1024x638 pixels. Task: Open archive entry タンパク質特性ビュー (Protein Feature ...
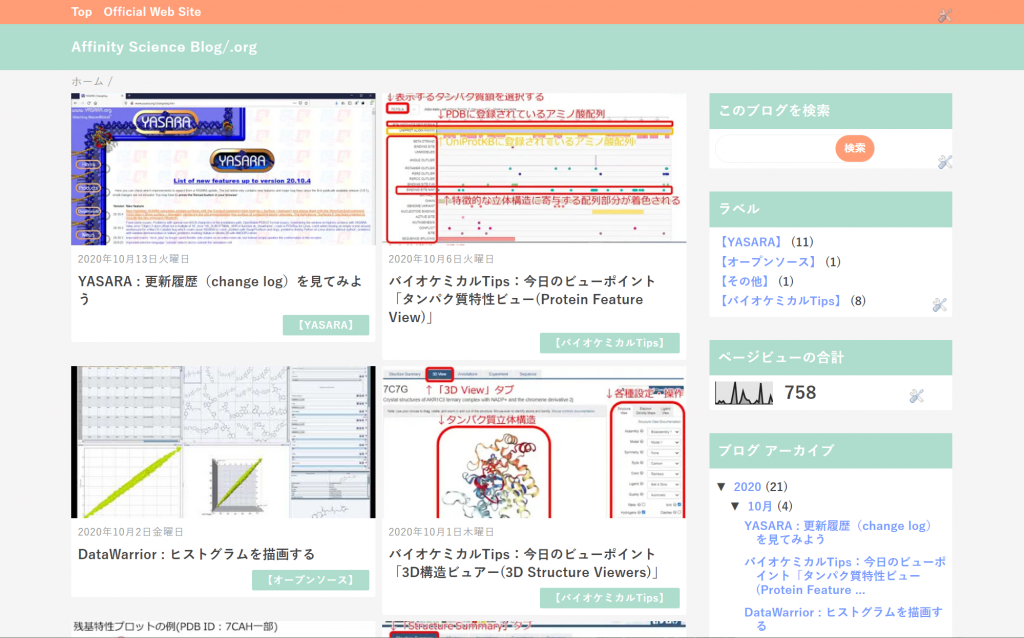844,575
